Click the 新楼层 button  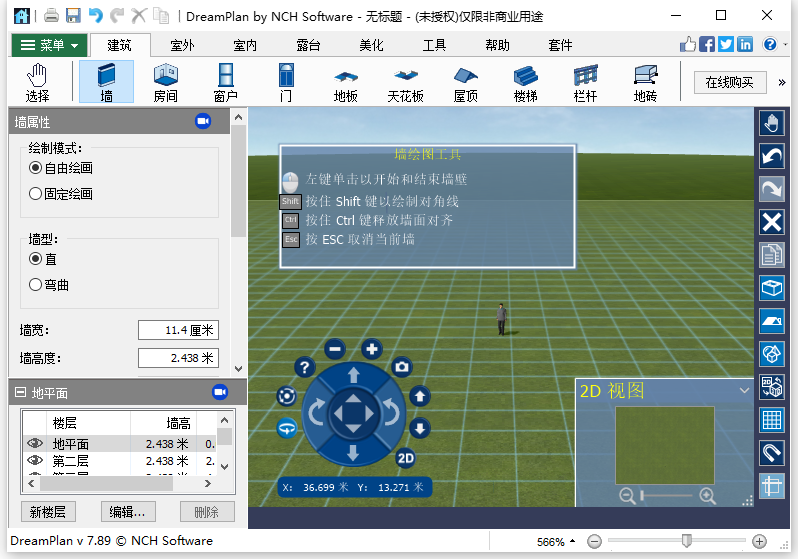[x=48, y=512]
